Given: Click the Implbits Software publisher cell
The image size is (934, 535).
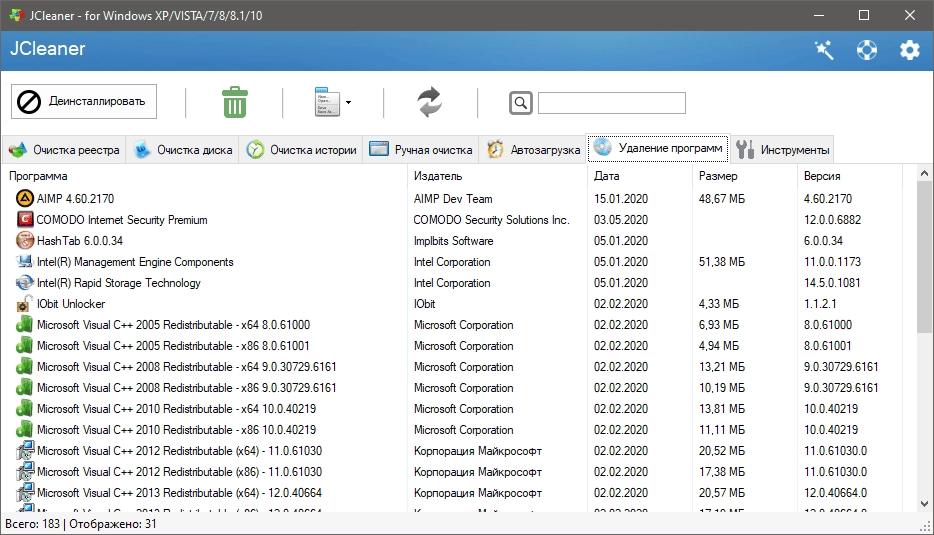Looking at the screenshot, I should 453,241.
